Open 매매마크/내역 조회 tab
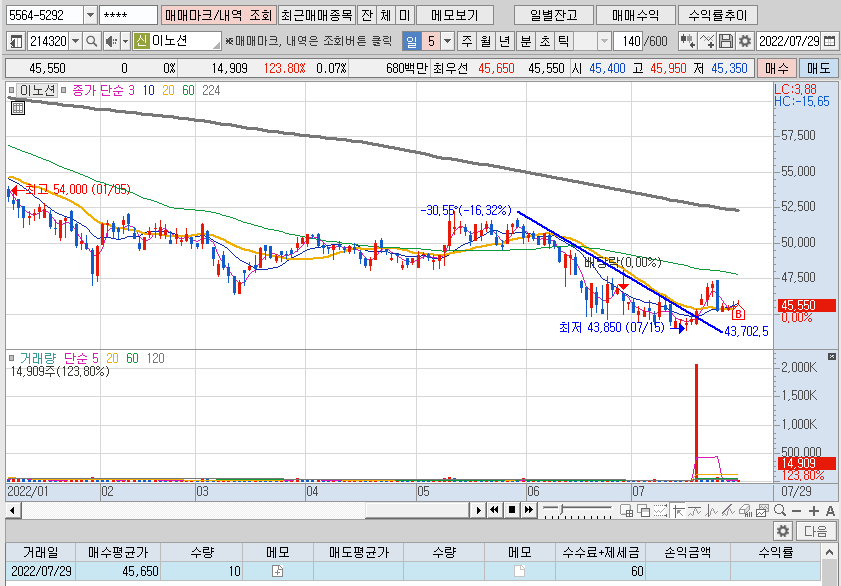Screen dimensions: 841x586 tap(219, 15)
